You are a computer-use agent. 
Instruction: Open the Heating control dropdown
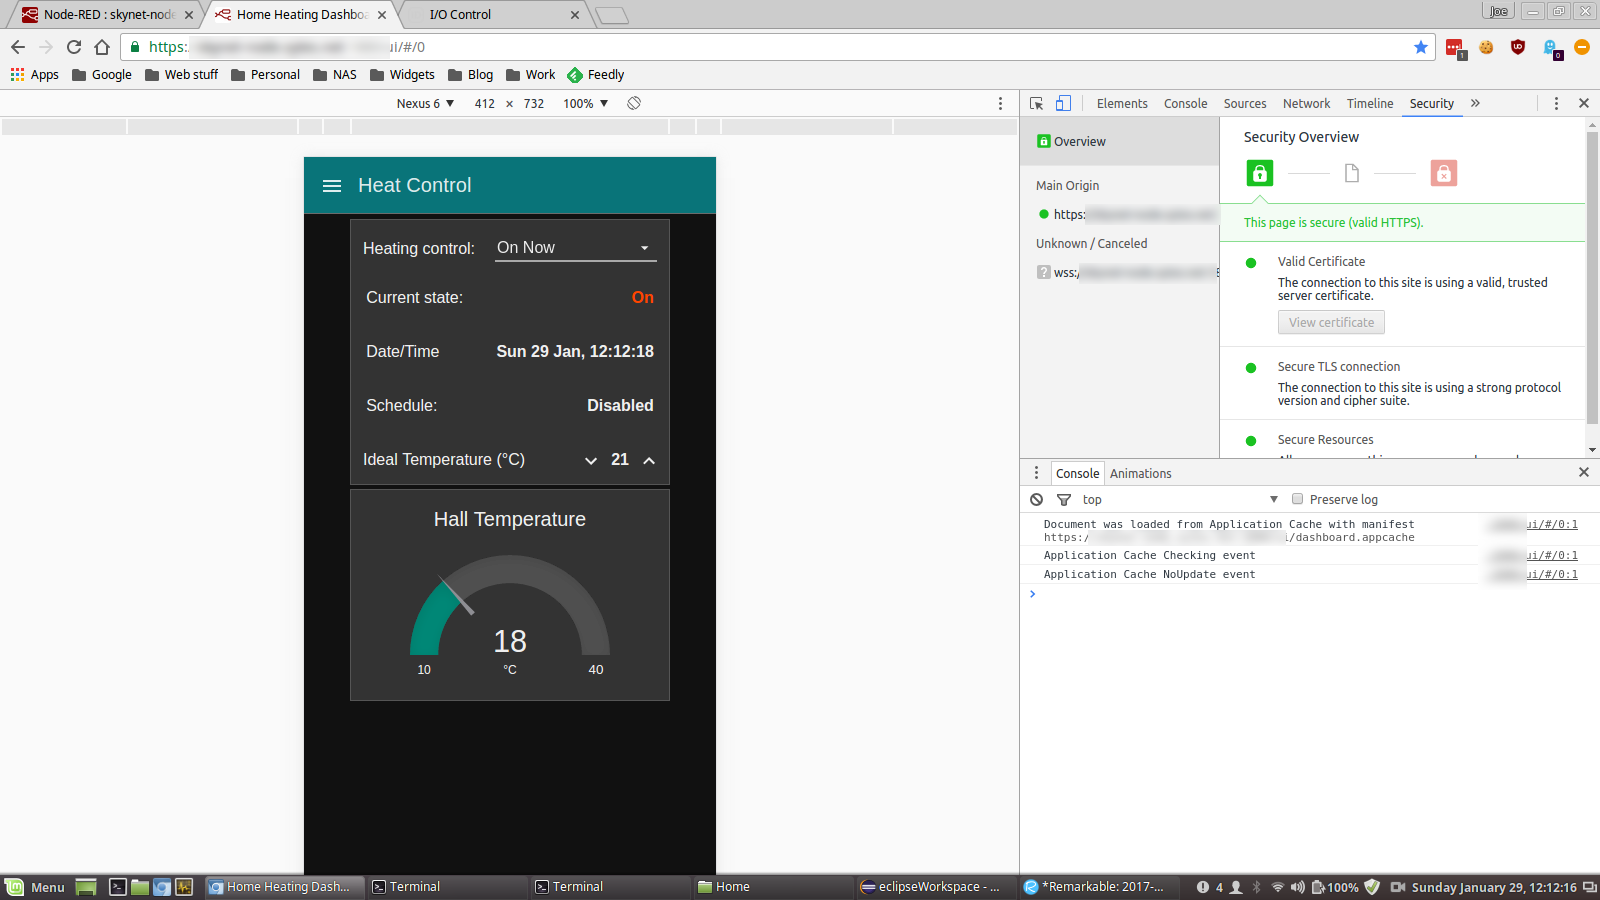(575, 248)
